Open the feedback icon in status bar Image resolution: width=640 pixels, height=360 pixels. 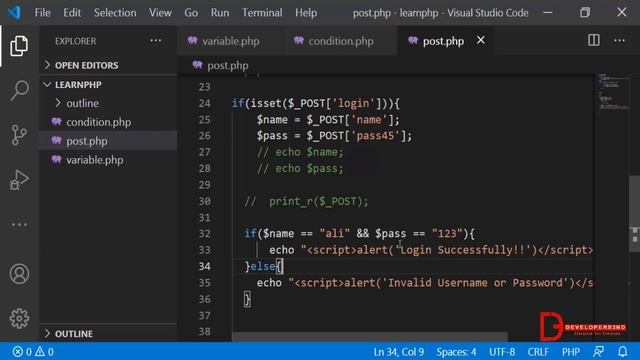(598, 352)
